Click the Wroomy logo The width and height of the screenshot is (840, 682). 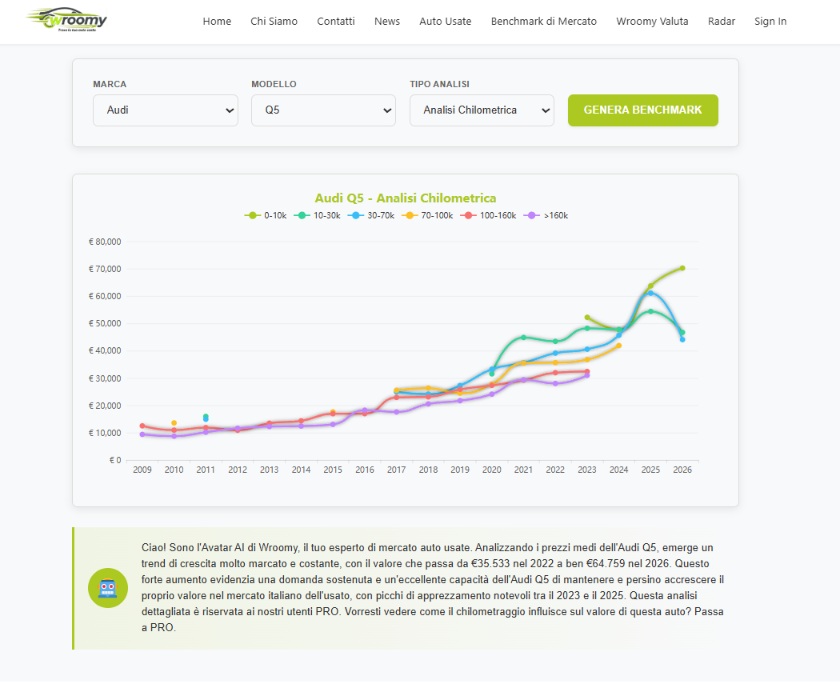[67, 20]
